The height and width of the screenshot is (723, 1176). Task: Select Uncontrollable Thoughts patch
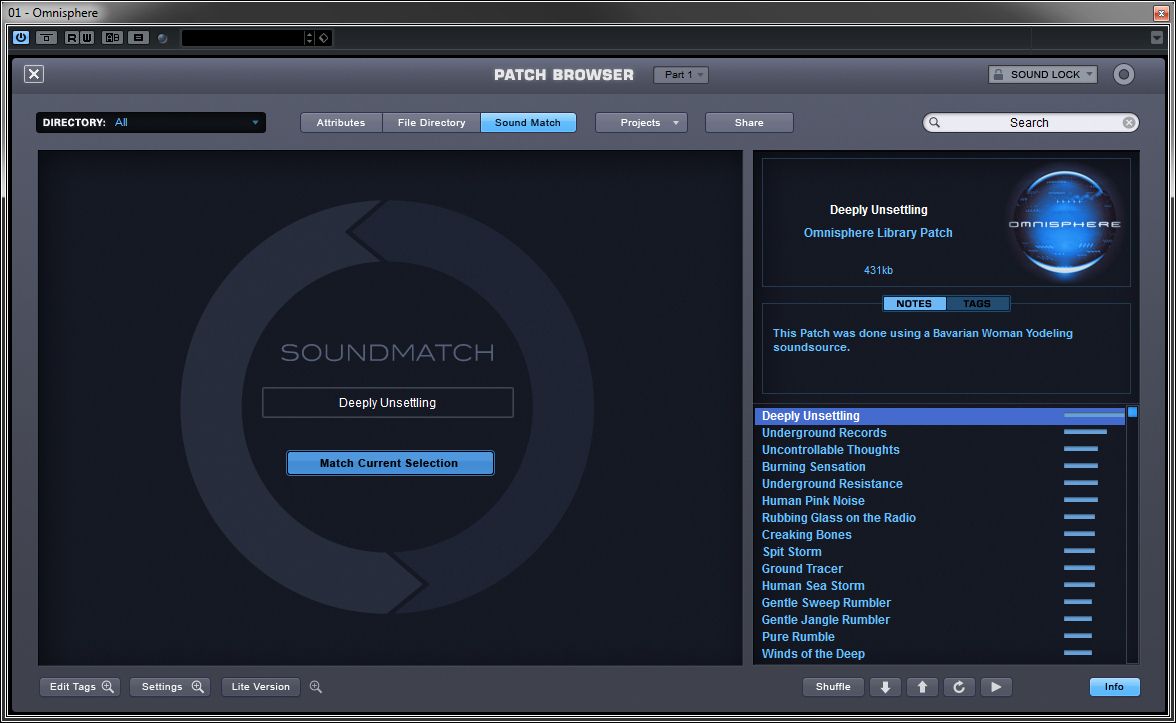point(939,450)
